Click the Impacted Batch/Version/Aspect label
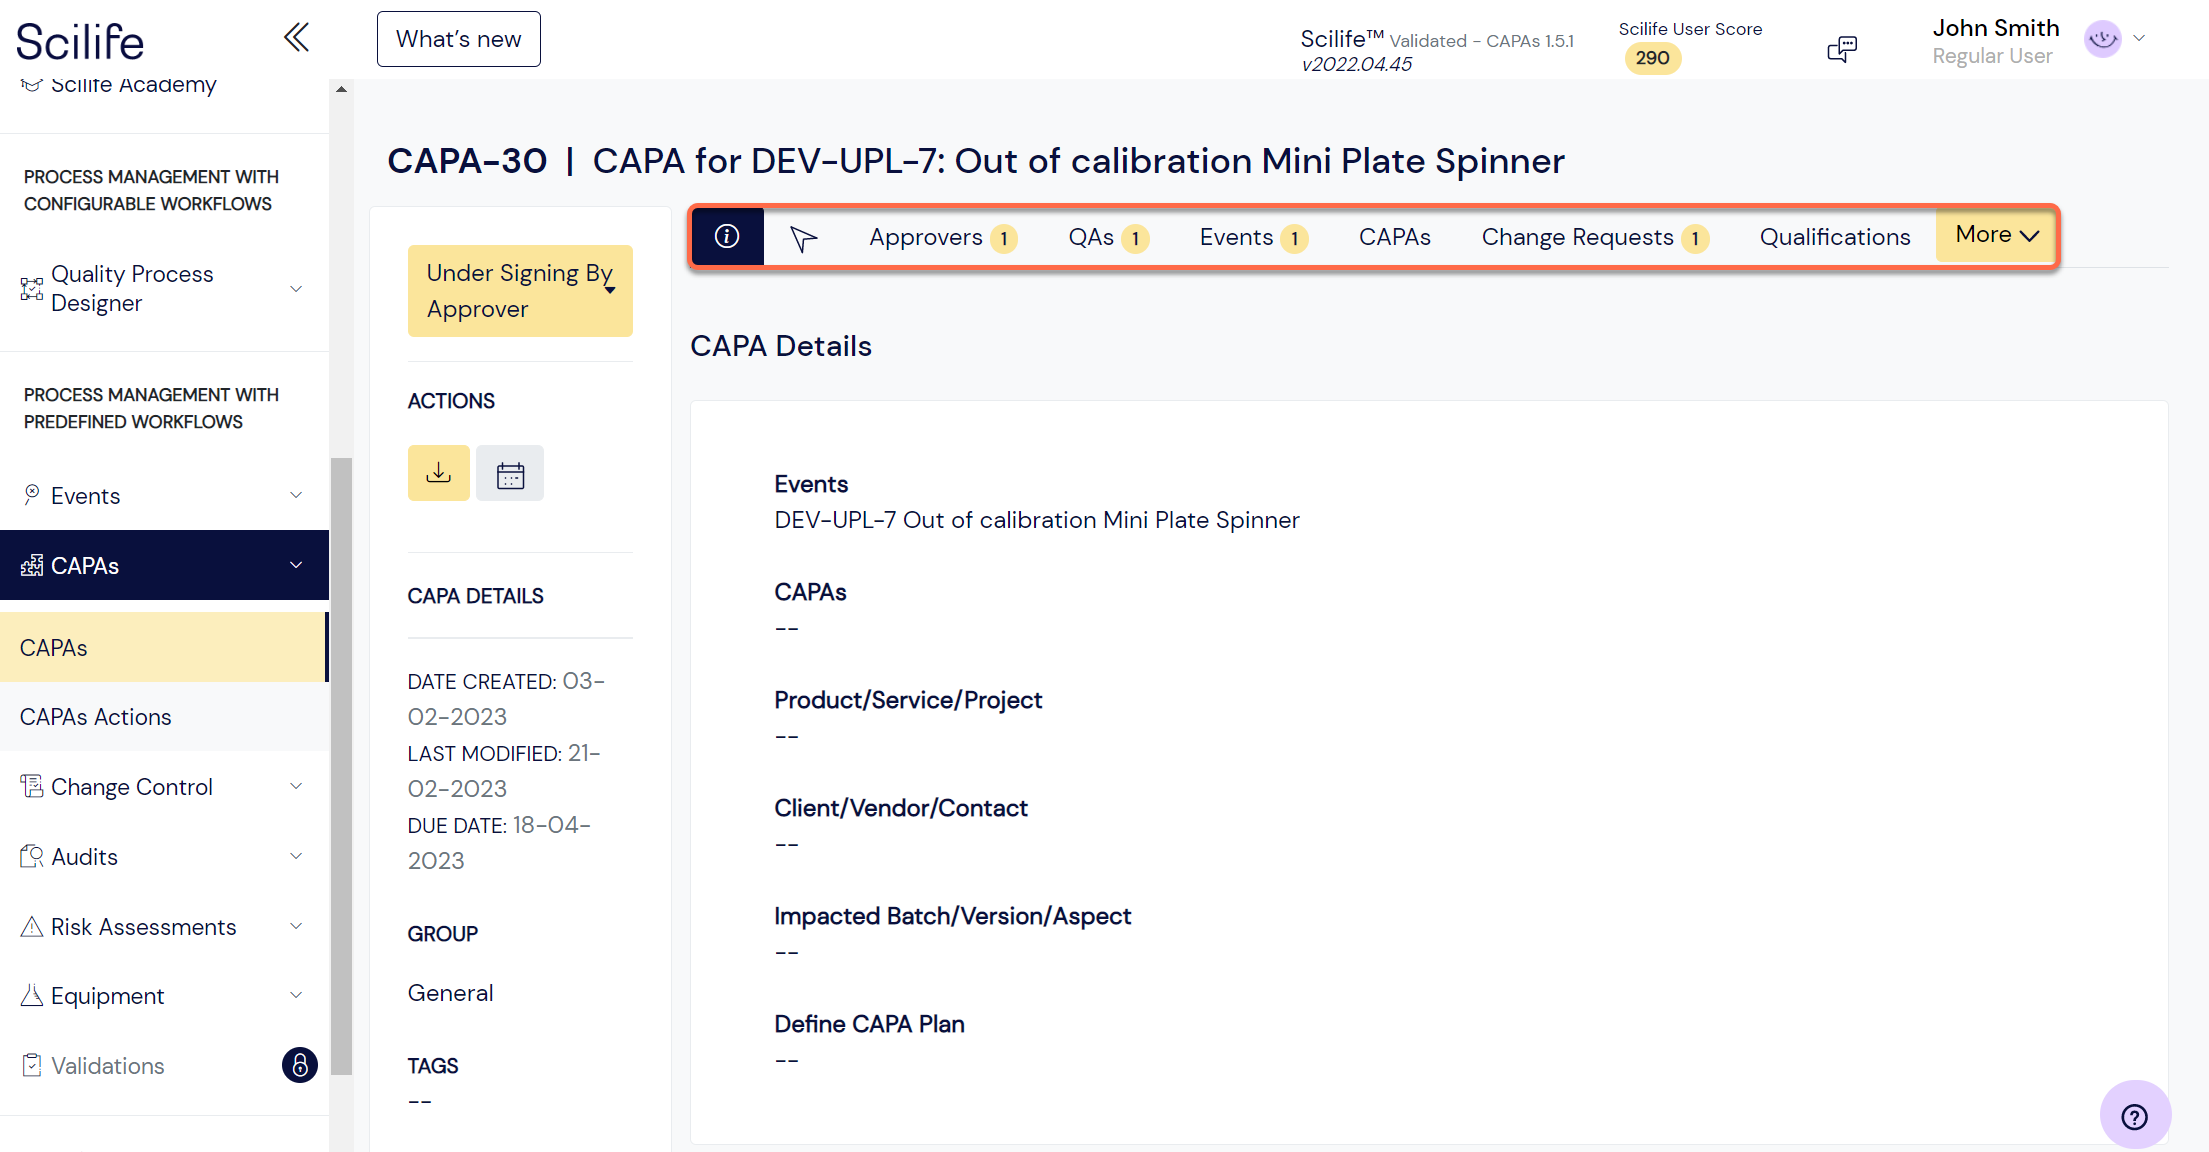Viewport: 2209px width, 1152px height. coord(952,916)
